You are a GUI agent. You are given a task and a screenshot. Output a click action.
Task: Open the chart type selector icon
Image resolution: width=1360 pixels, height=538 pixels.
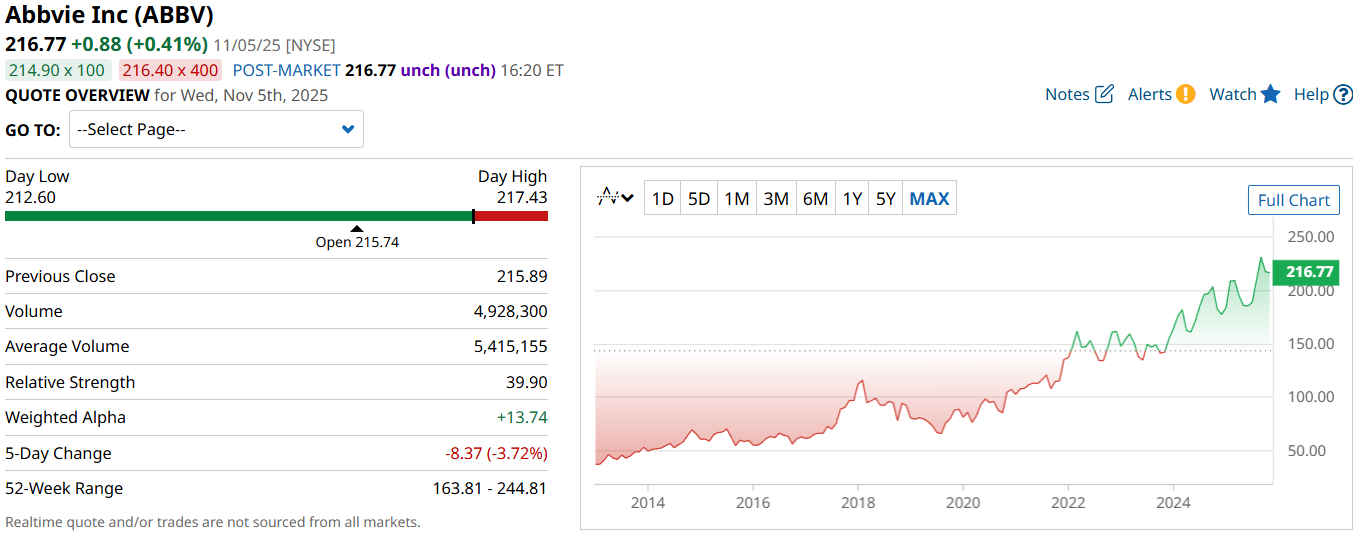[607, 198]
